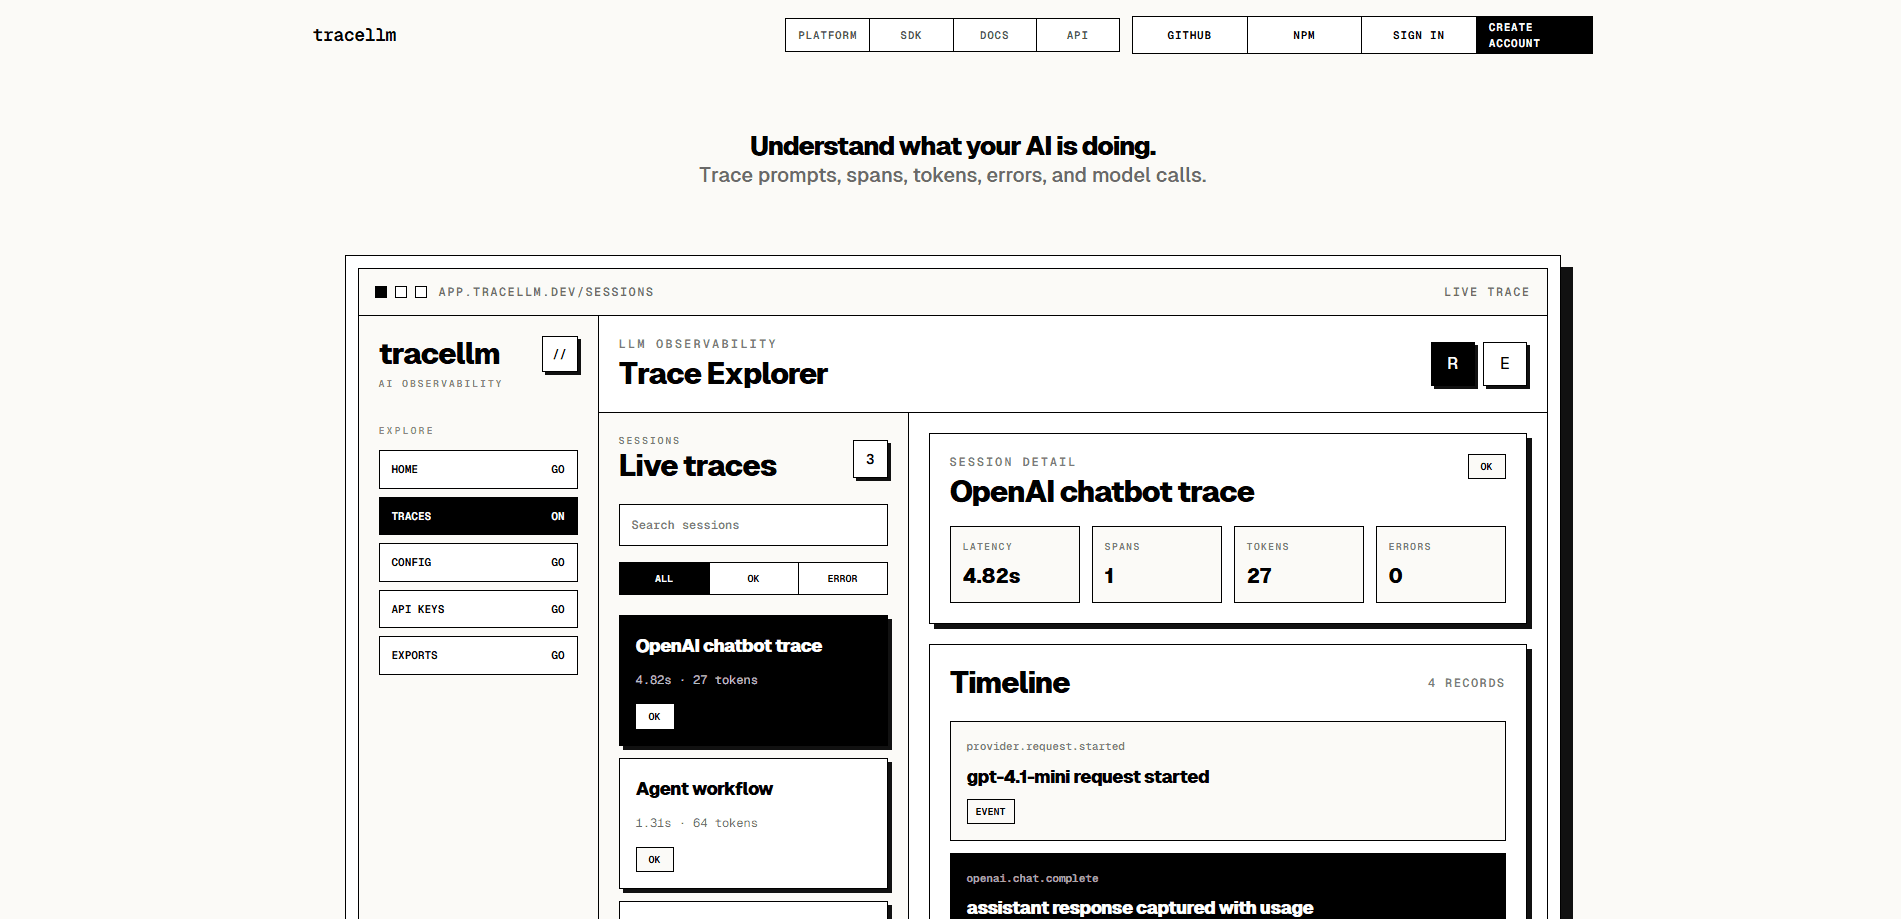Open Home in the Explore sidebar
The height and width of the screenshot is (919, 1901).
[x=478, y=469]
